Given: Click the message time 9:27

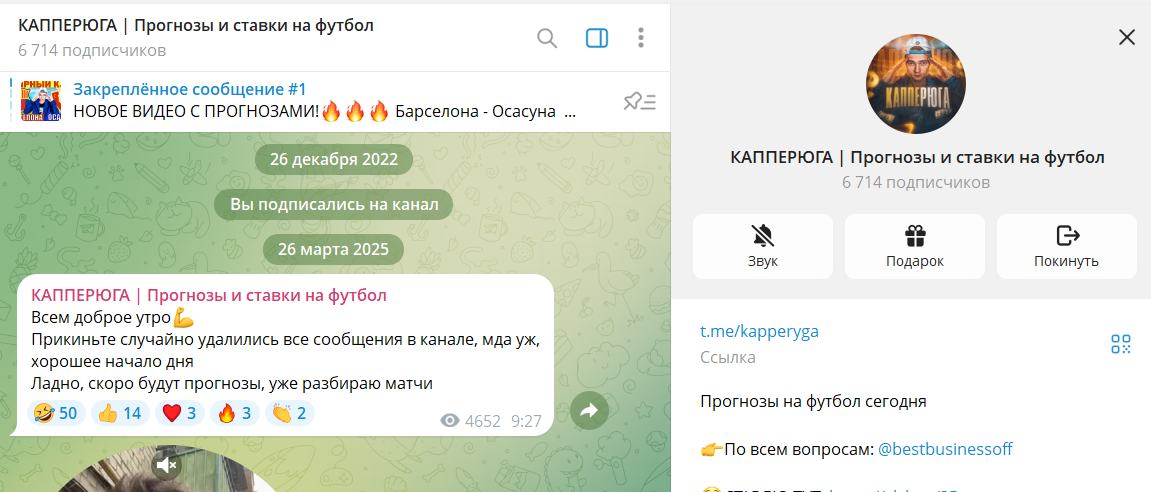Looking at the screenshot, I should (526, 422).
